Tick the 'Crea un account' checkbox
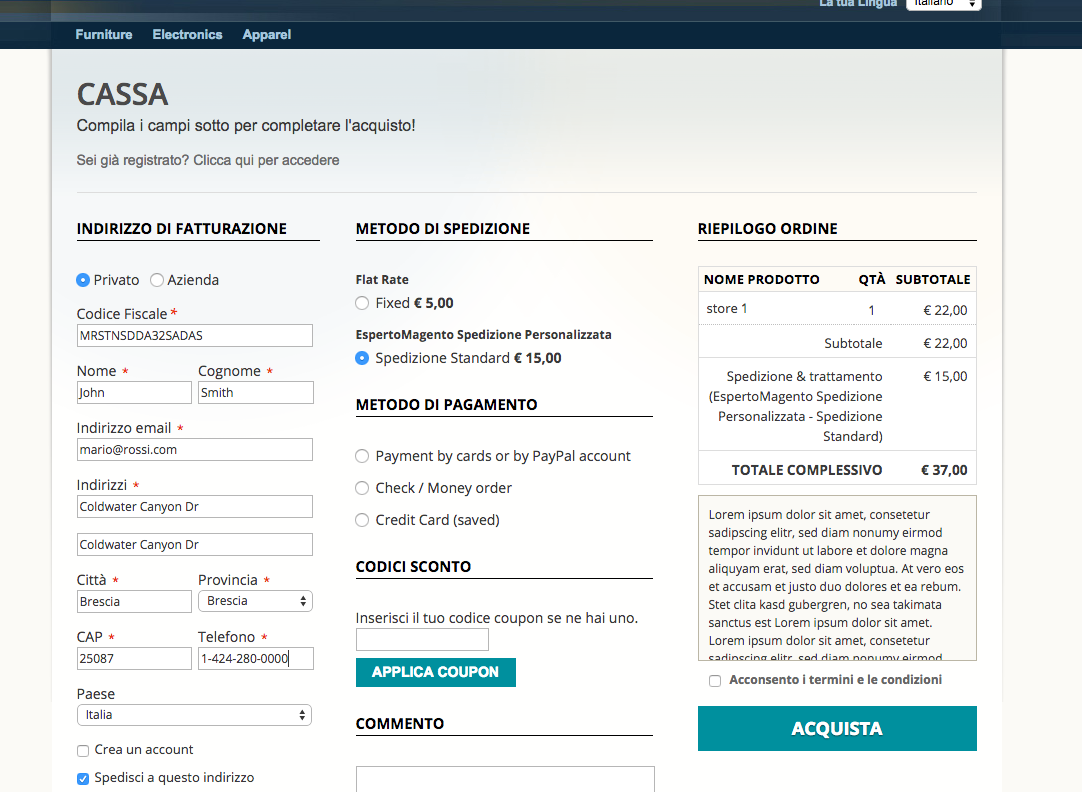The height and width of the screenshot is (792, 1082). (x=83, y=751)
